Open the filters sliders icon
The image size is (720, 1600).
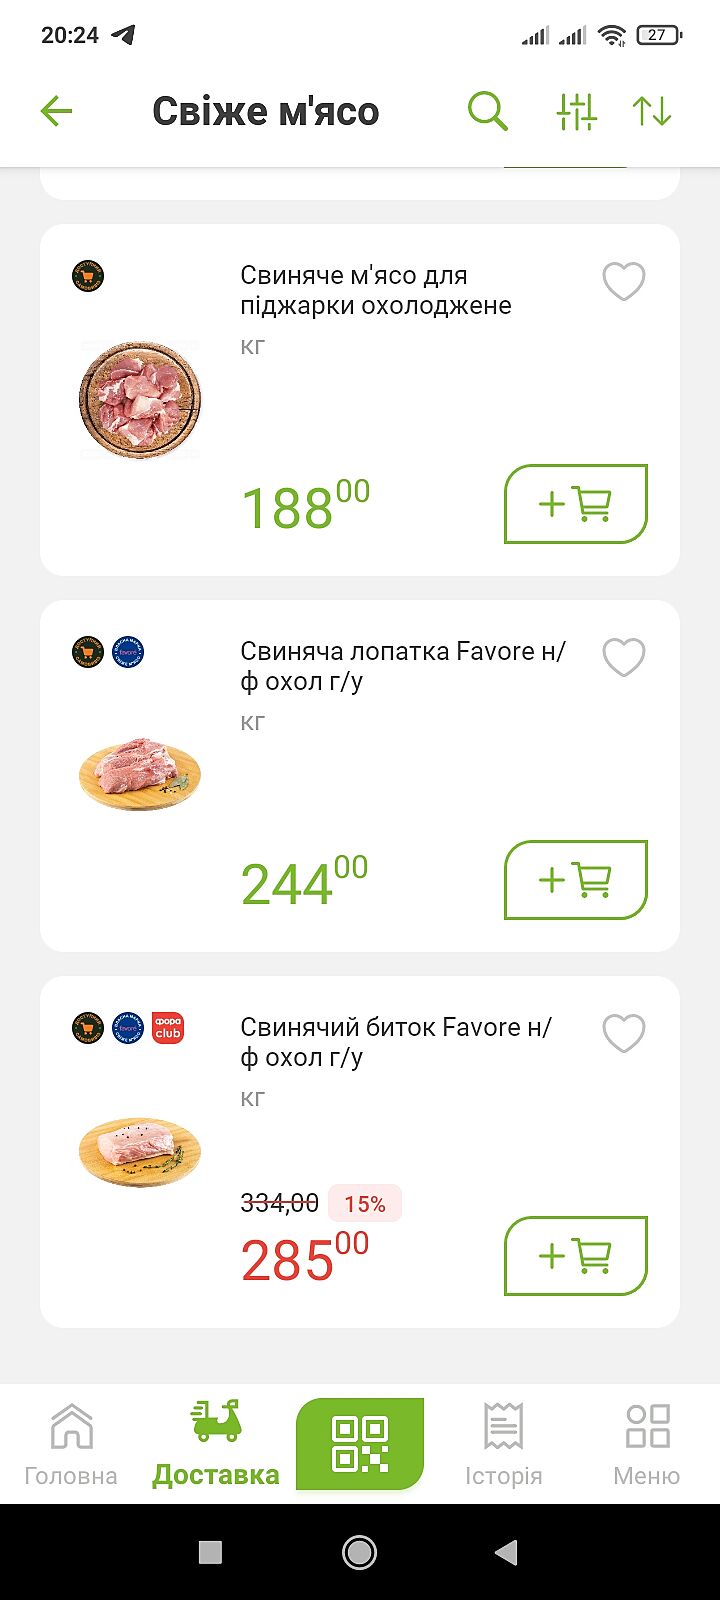tap(576, 111)
